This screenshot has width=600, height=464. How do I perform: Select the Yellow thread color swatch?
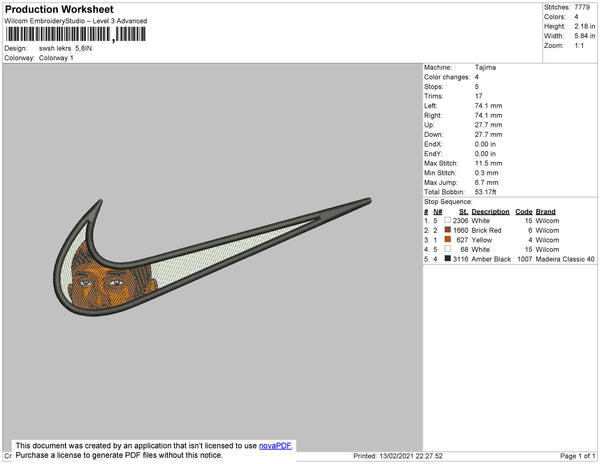447,239
